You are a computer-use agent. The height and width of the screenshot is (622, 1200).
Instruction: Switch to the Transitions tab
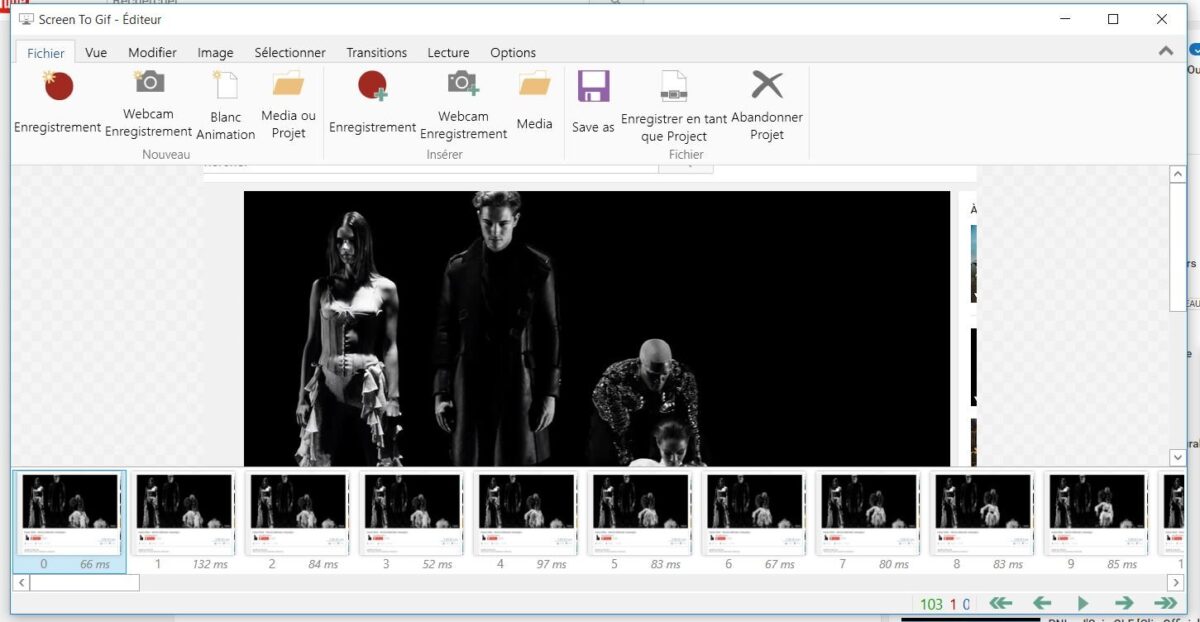click(x=376, y=53)
